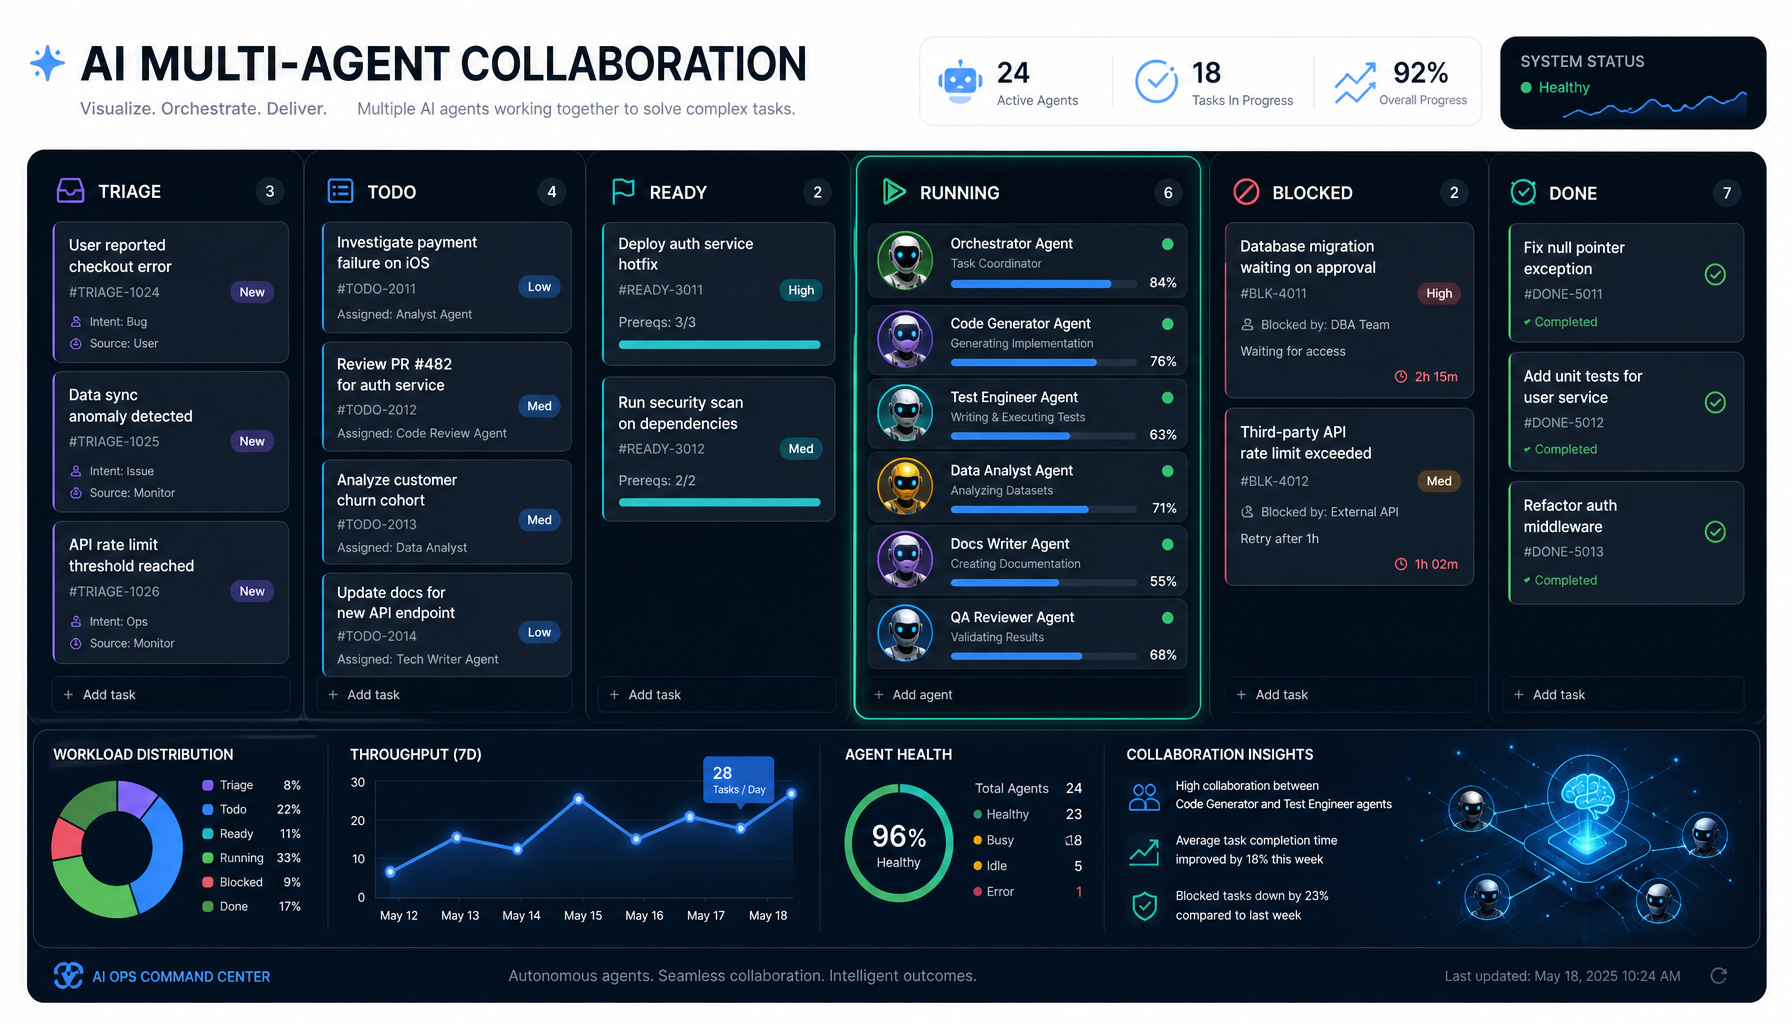Viewport: 1792px width, 1024px height.
Task: Toggle the Docs Writer Agent green status dot
Action: [x=1167, y=544]
